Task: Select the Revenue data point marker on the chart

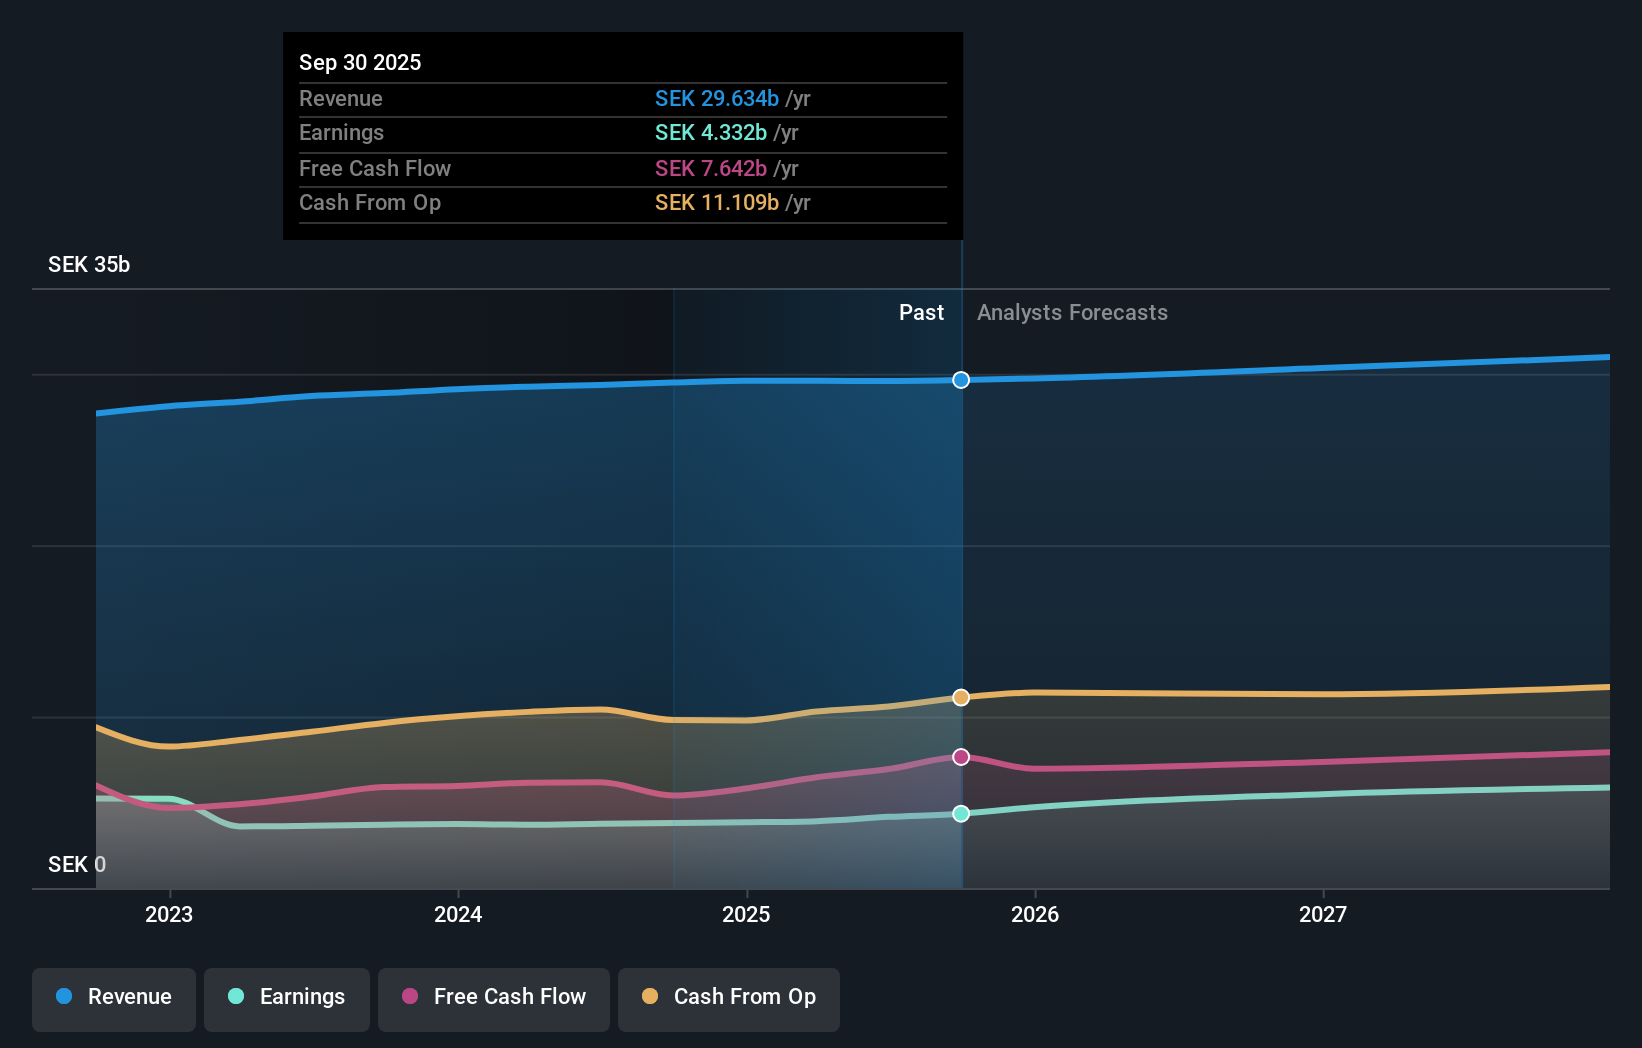Action: click(961, 379)
